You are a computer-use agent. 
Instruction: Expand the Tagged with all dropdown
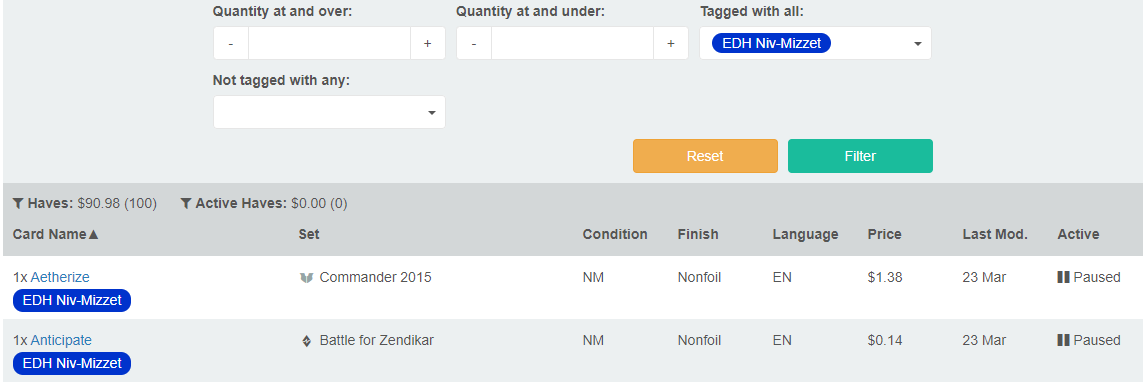coord(917,44)
